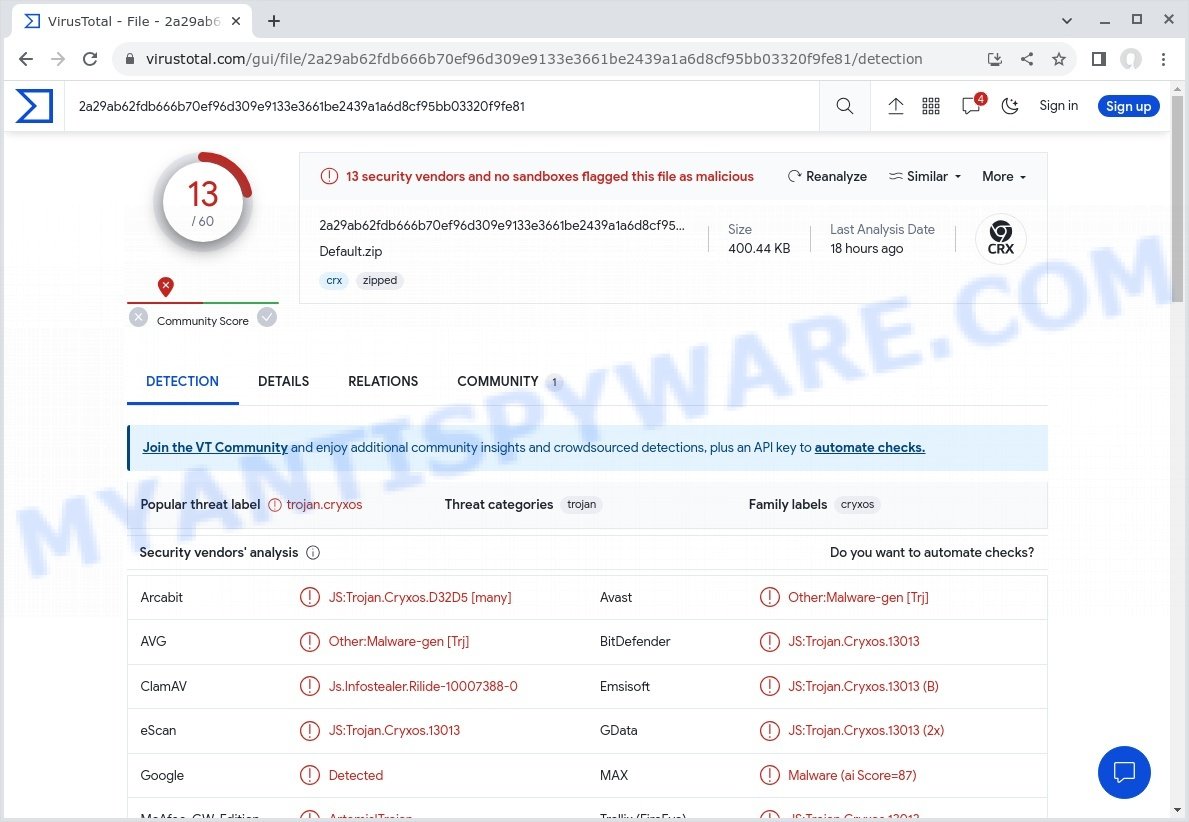Screen dimensions: 1189x822
Task: Open the search magnifier icon
Action: coord(845,106)
